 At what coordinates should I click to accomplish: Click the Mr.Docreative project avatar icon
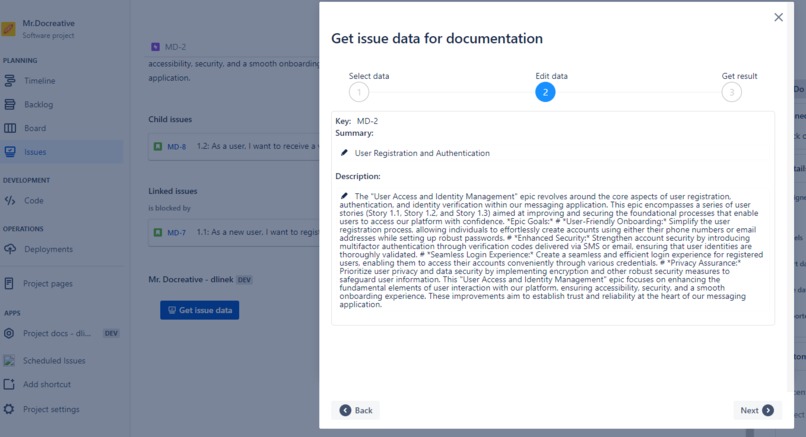coord(8,29)
